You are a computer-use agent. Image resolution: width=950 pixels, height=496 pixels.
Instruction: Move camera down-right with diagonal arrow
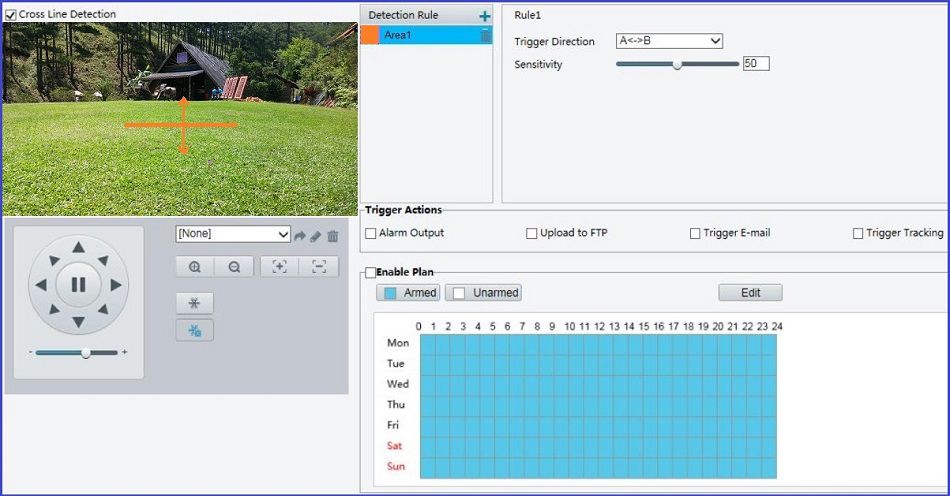tap(103, 309)
